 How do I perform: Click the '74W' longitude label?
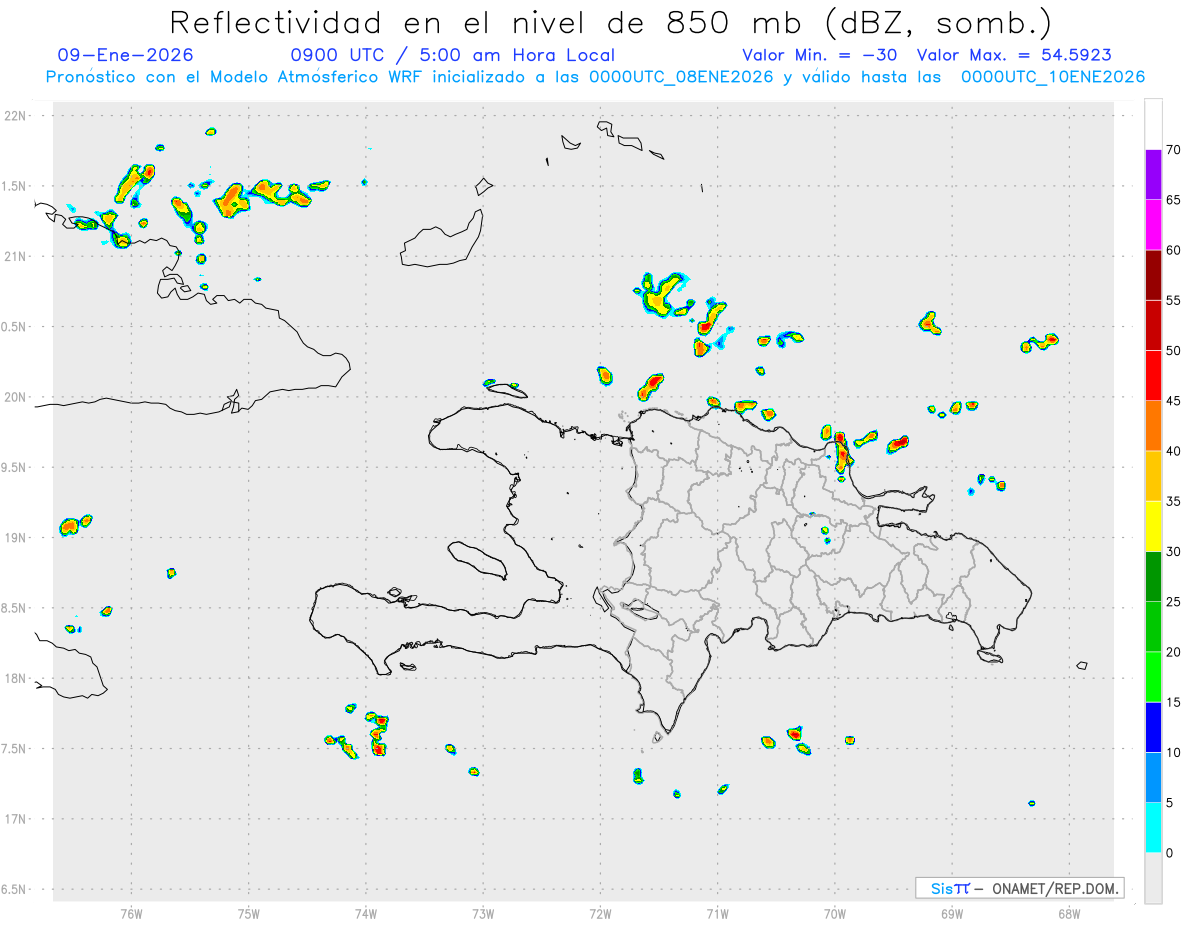(x=365, y=913)
